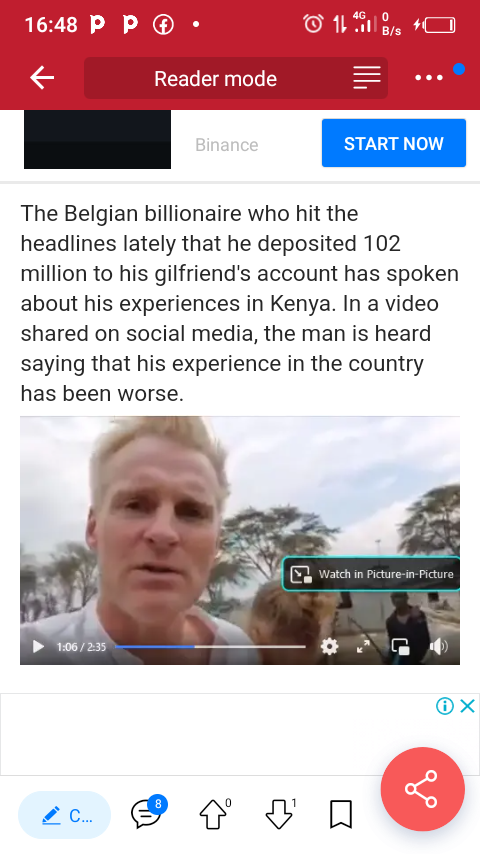The height and width of the screenshot is (854, 480).
Task: Bookmark this article
Action: [x=341, y=814]
